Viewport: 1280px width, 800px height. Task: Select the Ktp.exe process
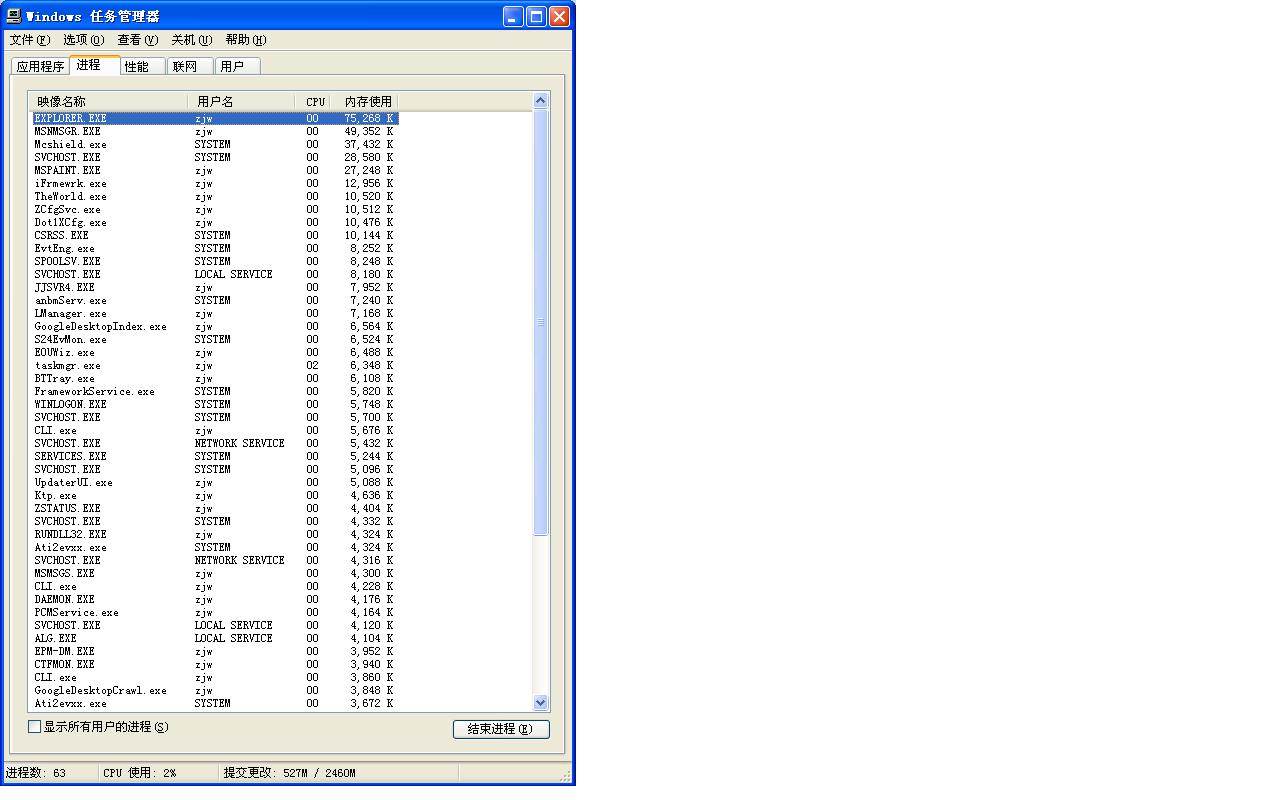(x=215, y=495)
